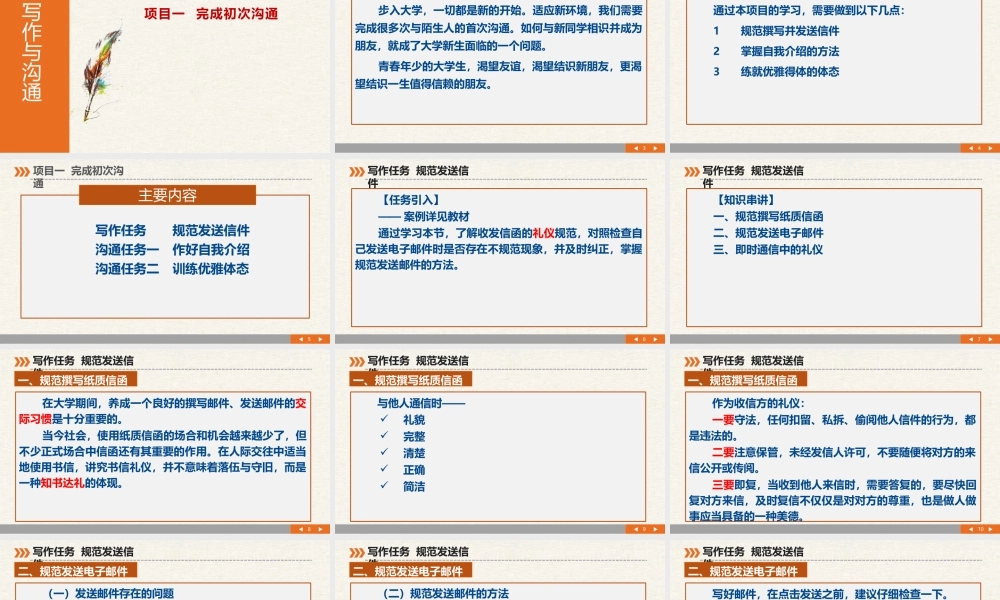
Task: Click the 一、规范撰写纸质信函 label on slide 10
Action: coord(746,380)
